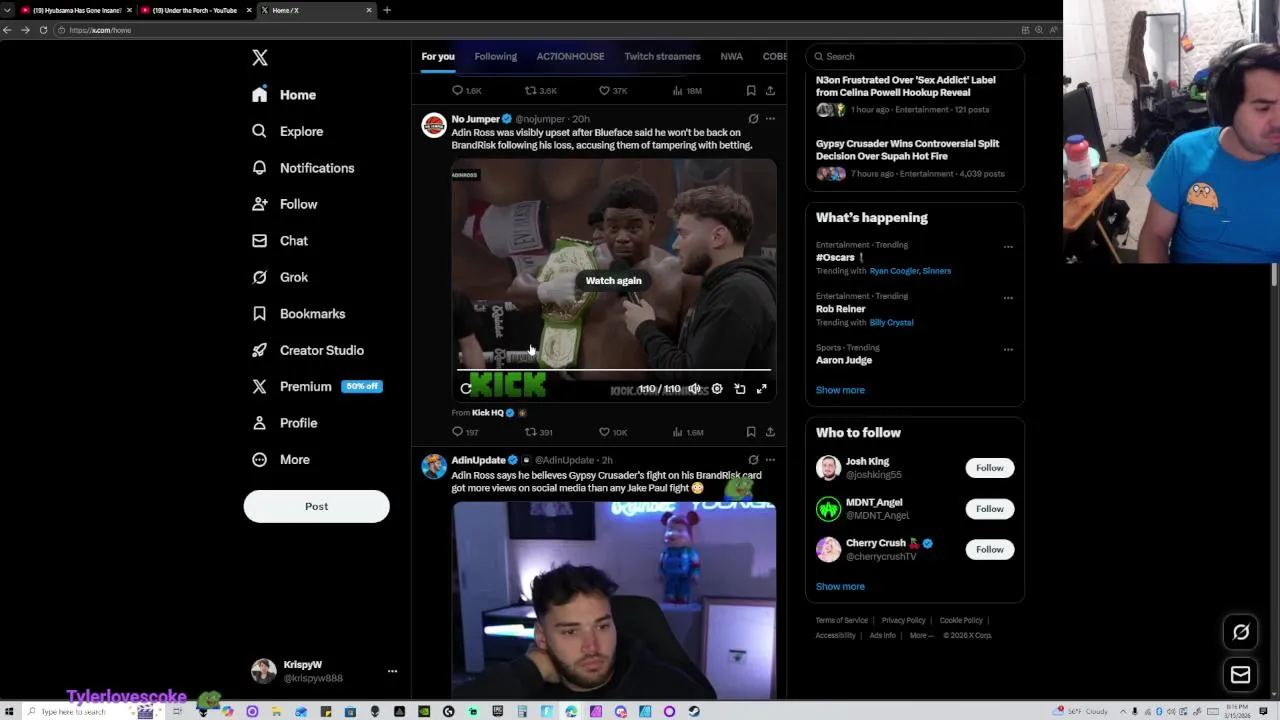Open account menu dots next to KrispyW
Screen dimensions: 1280x720
pos(392,671)
